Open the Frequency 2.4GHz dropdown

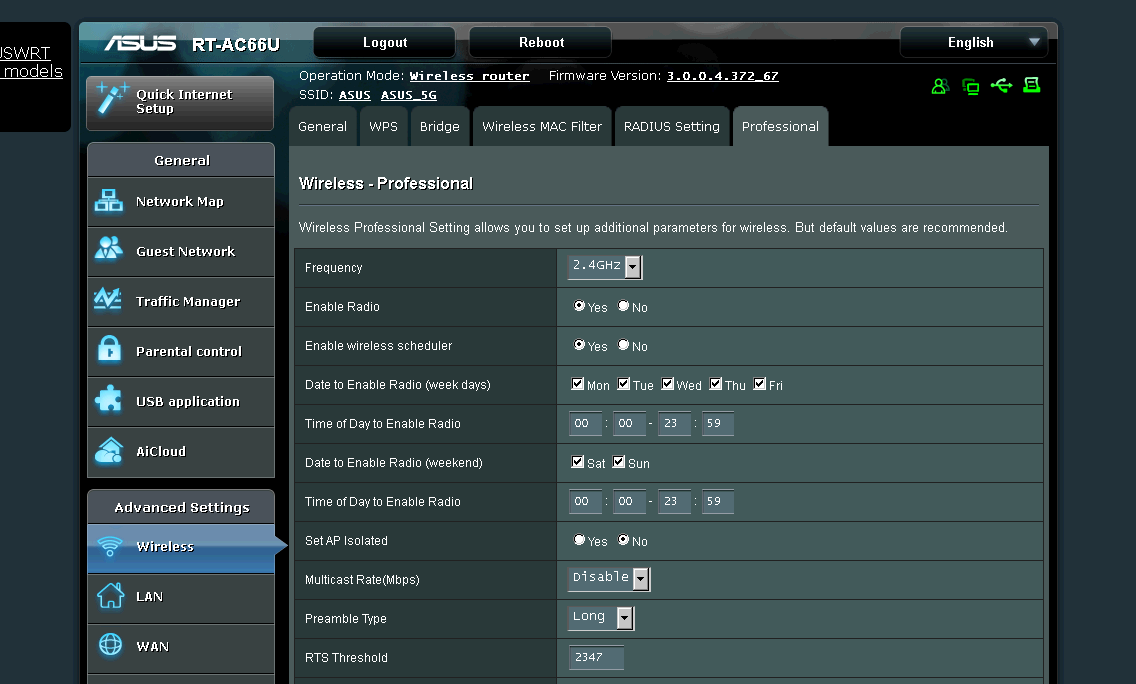coord(605,267)
